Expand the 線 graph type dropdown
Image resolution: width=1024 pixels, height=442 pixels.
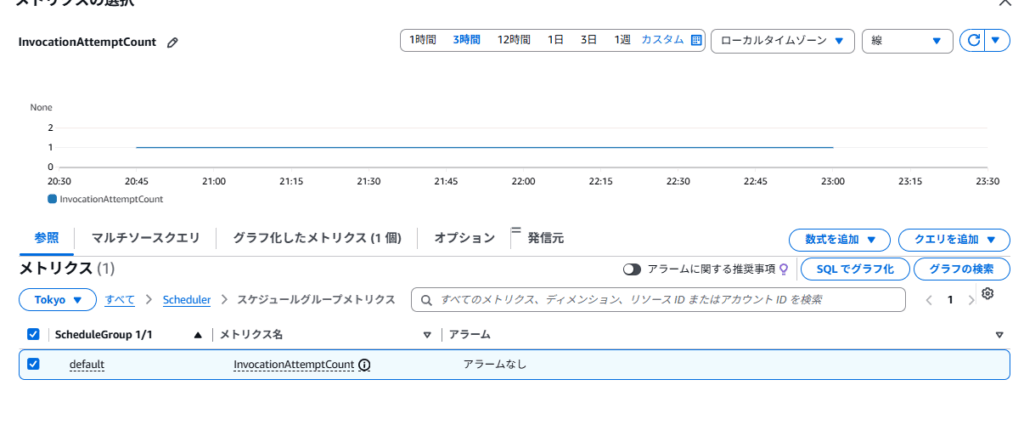[907, 41]
